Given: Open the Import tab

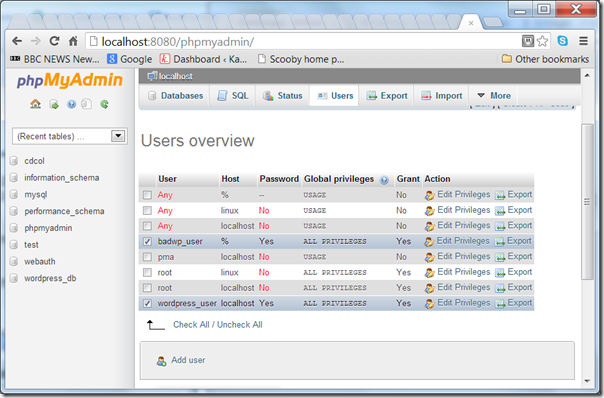Looking at the screenshot, I should (441, 96).
